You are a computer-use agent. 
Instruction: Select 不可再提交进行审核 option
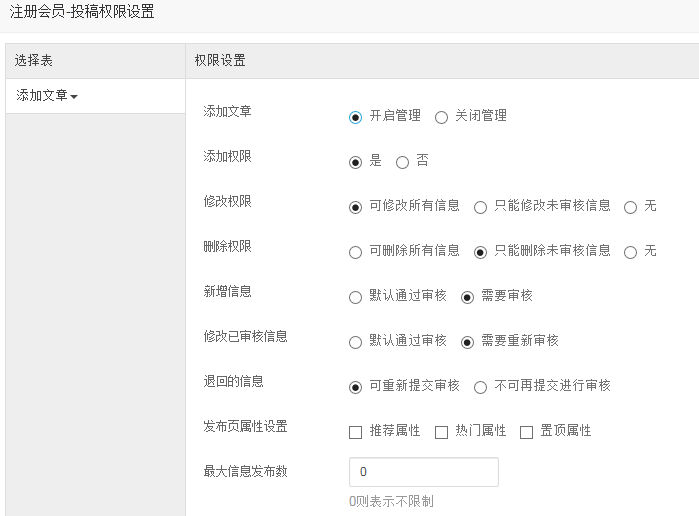[480, 387]
